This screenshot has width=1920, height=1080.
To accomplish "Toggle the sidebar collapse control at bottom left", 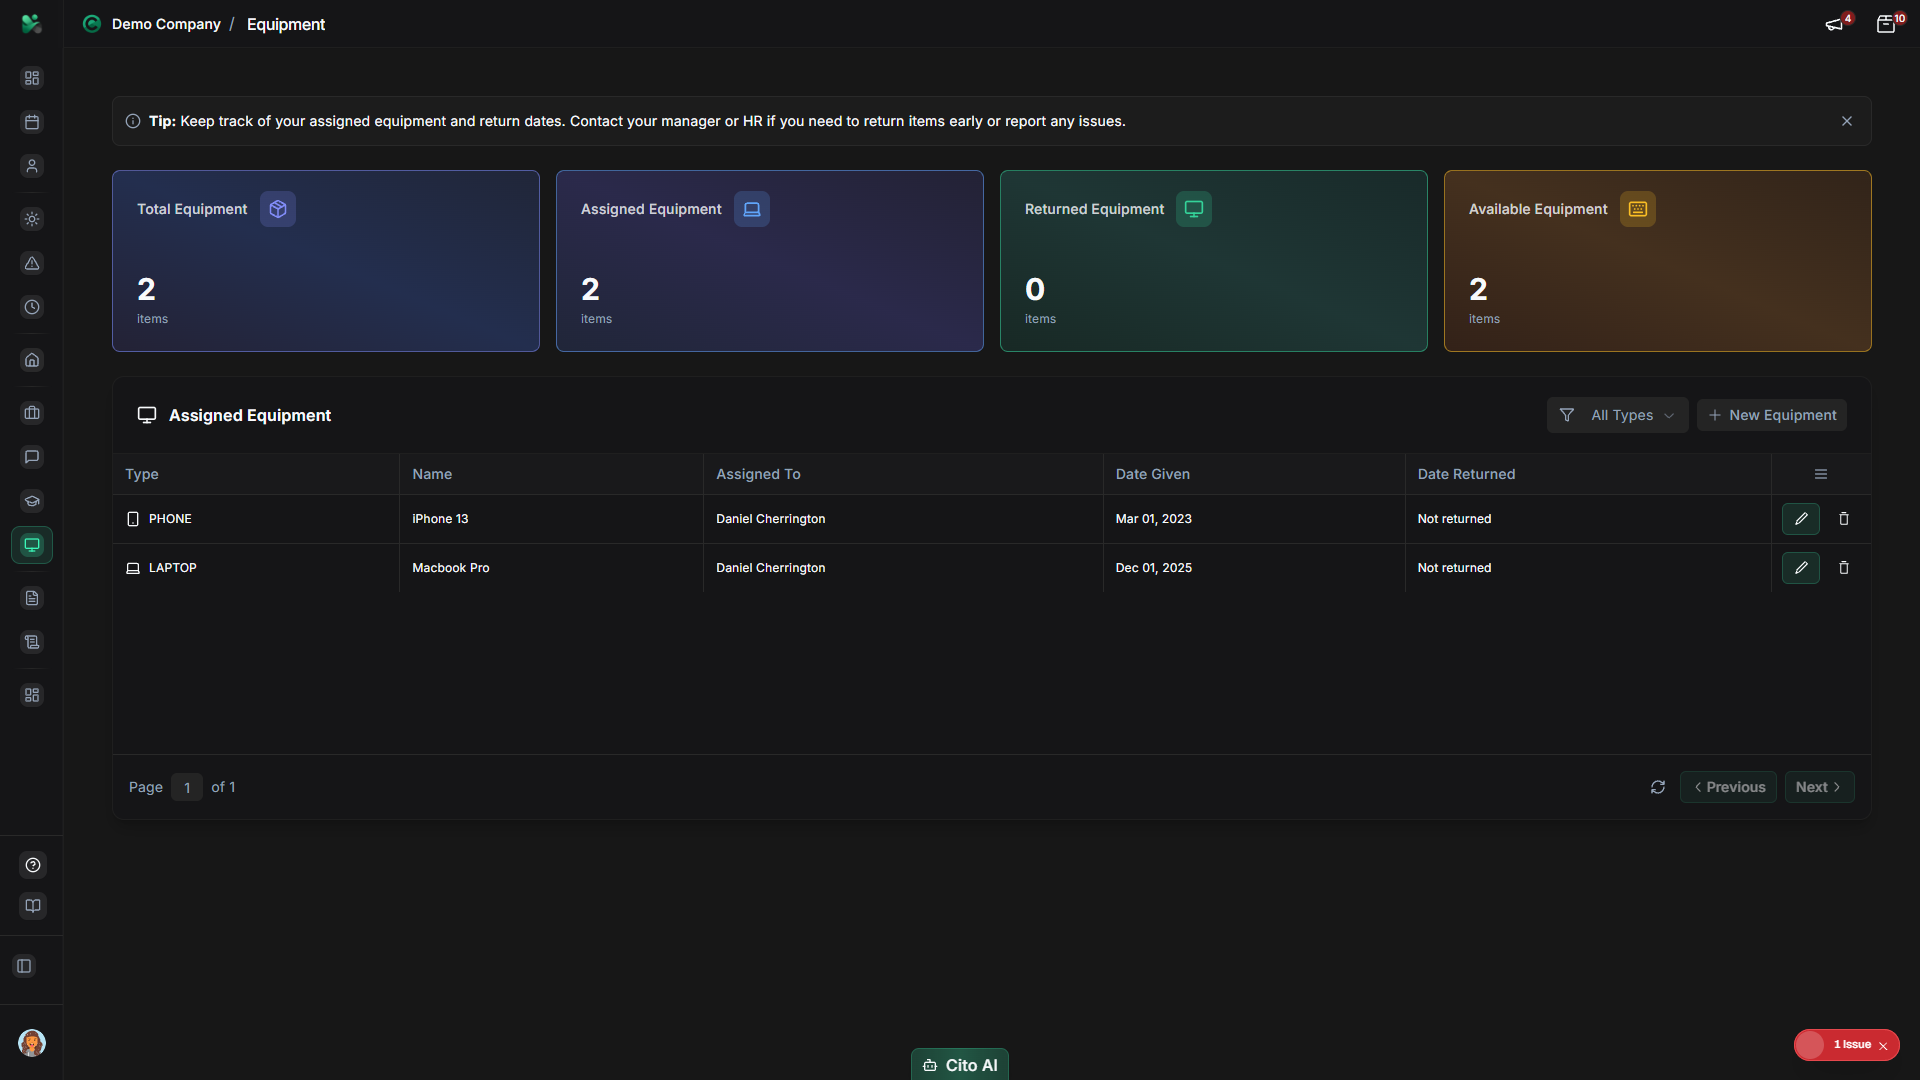I will tap(24, 966).
